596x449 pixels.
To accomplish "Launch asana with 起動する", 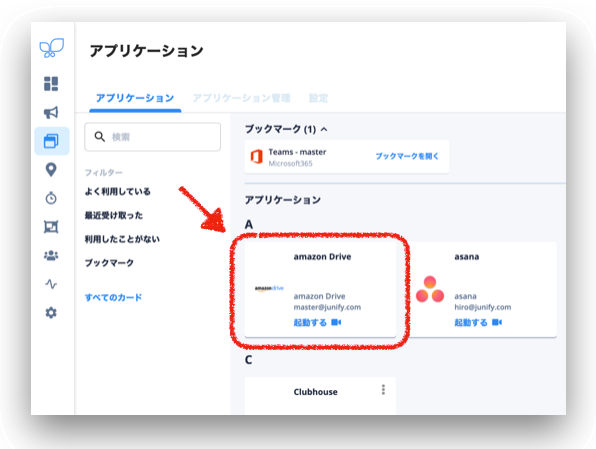I will coord(471,322).
